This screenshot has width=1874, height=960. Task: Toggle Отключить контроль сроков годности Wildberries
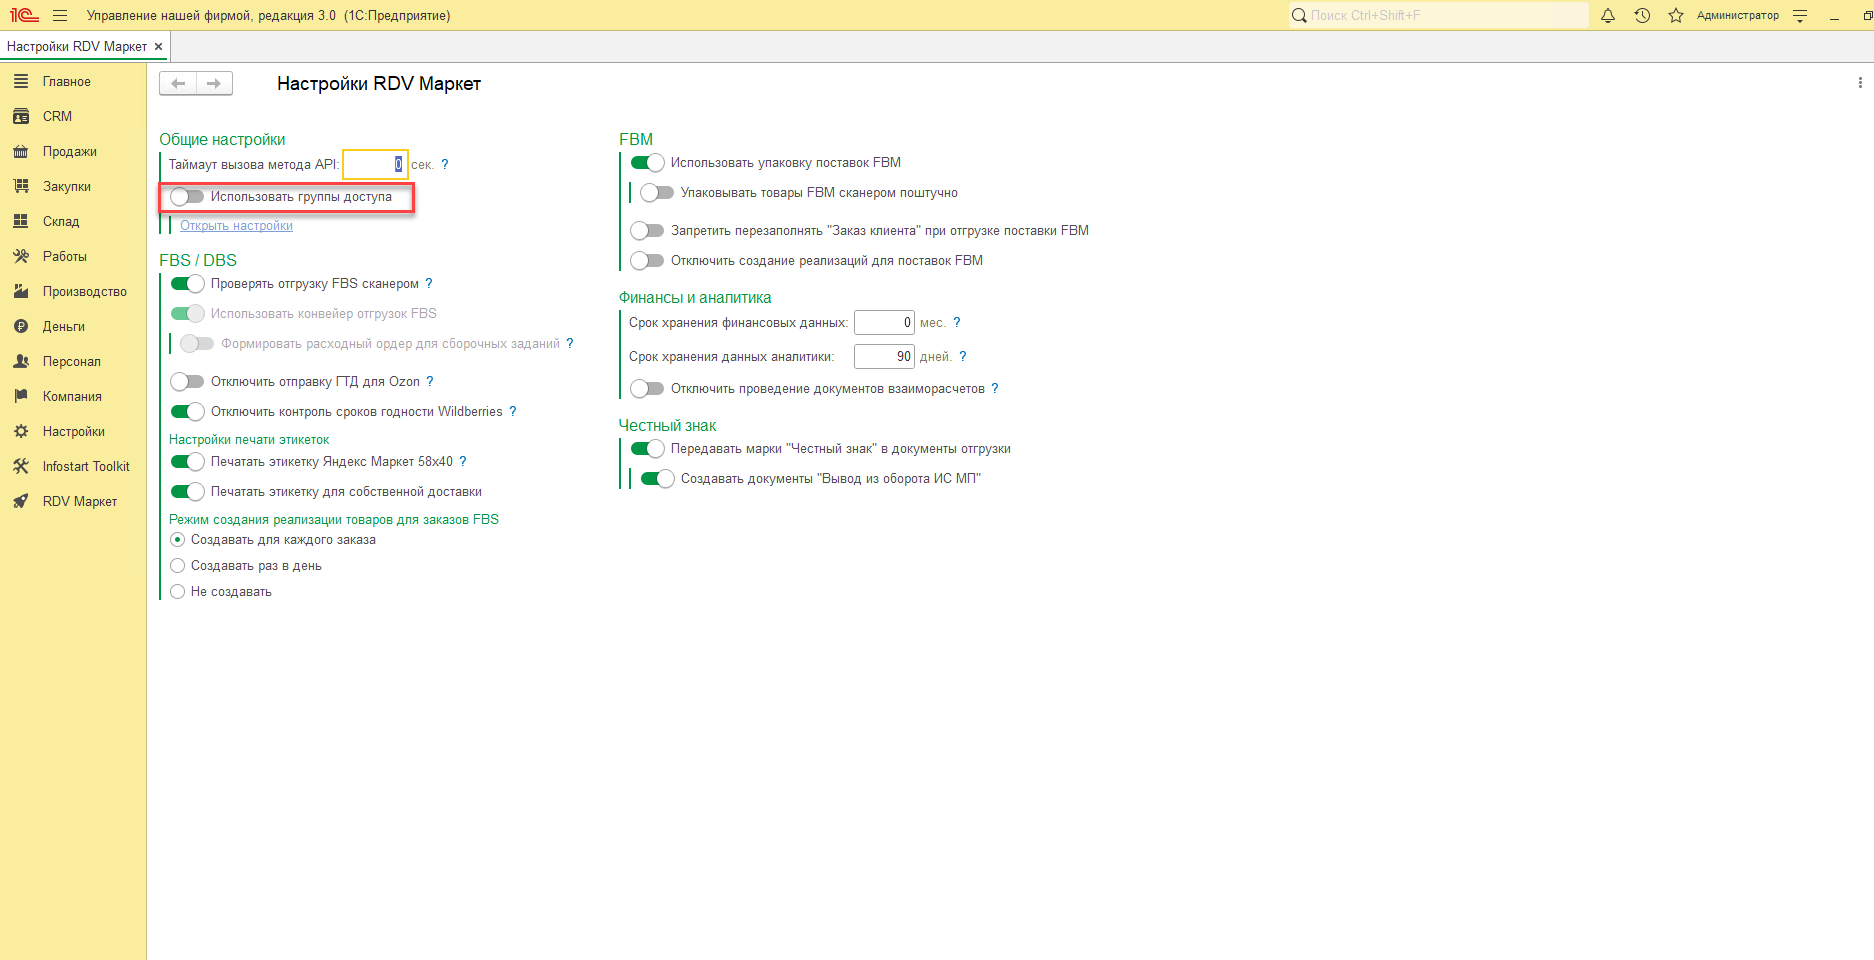point(187,411)
